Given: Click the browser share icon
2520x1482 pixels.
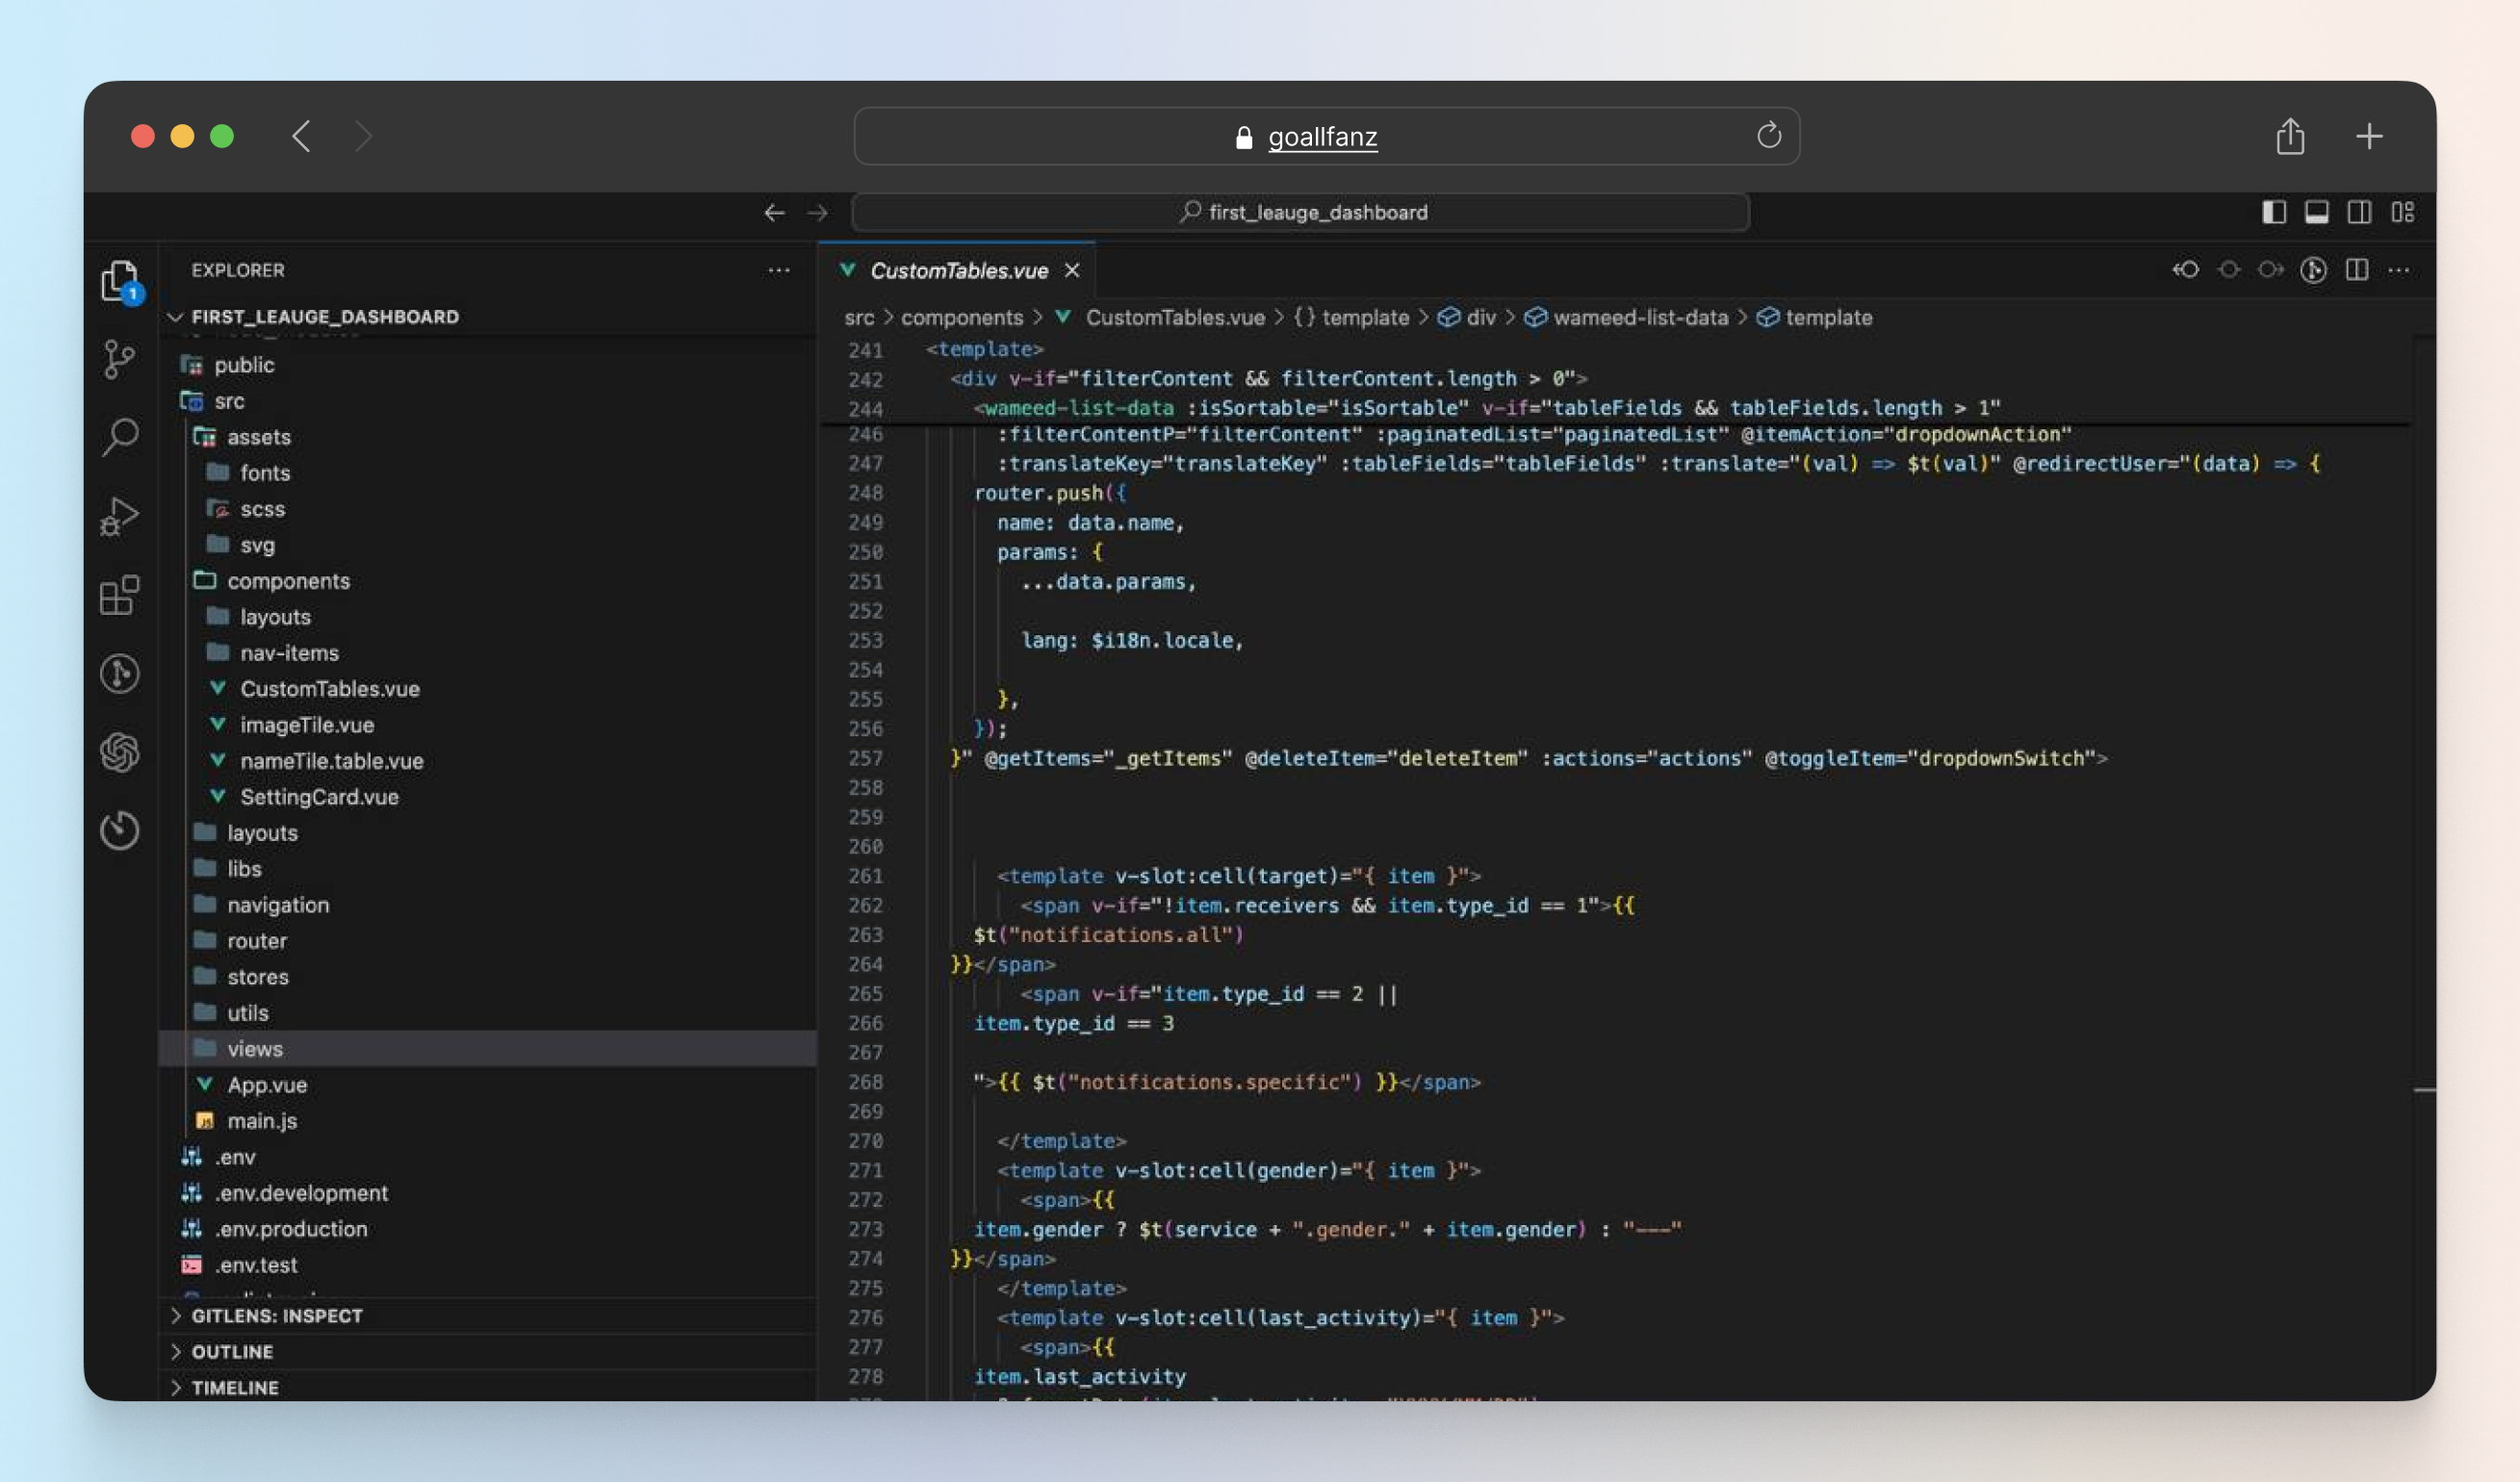Looking at the screenshot, I should [2290, 136].
